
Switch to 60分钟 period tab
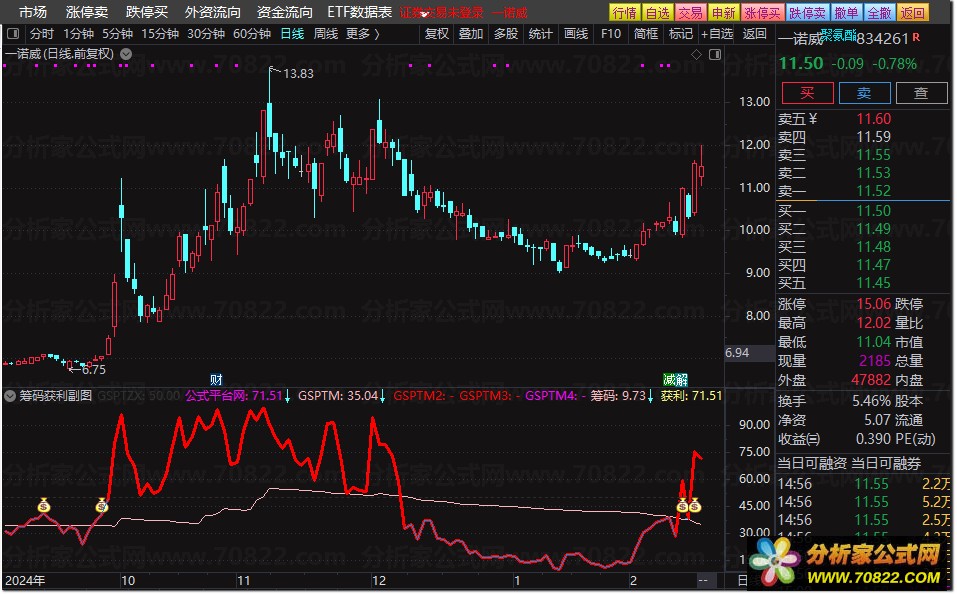pyautogui.click(x=251, y=34)
